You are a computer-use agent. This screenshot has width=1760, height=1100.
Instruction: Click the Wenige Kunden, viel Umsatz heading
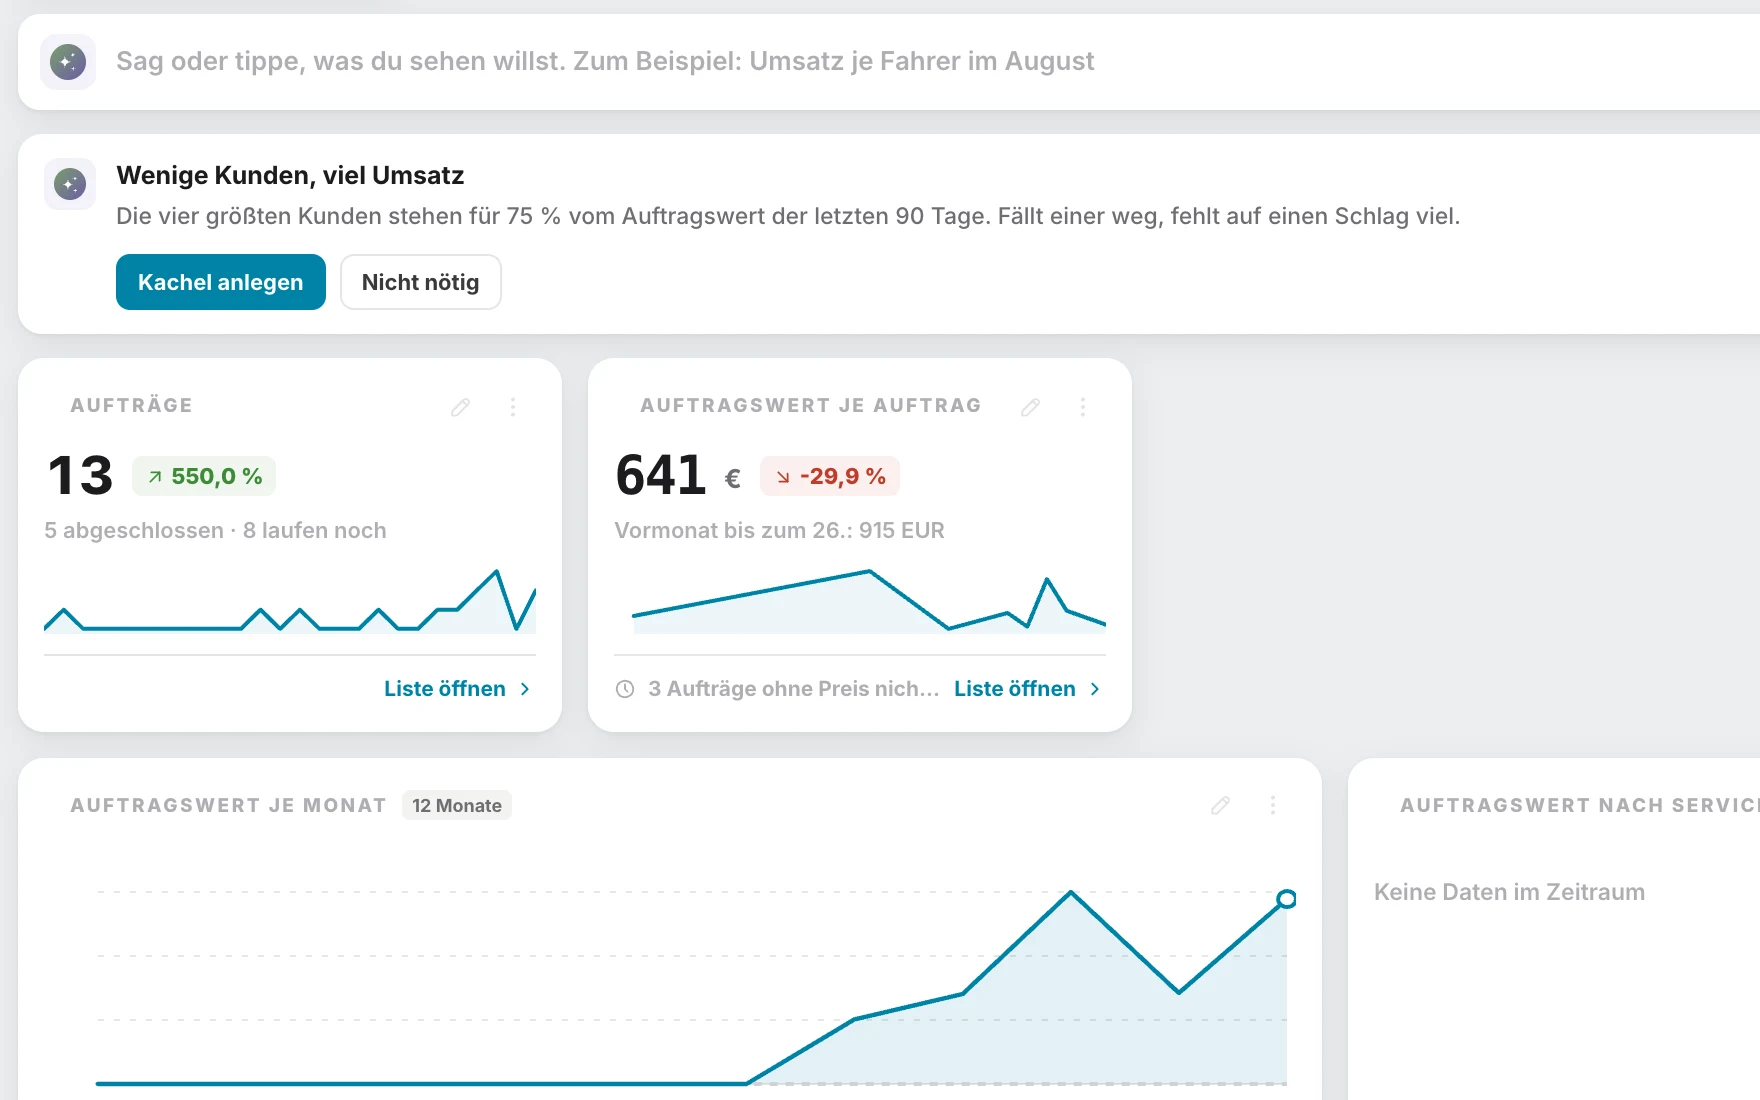point(290,175)
